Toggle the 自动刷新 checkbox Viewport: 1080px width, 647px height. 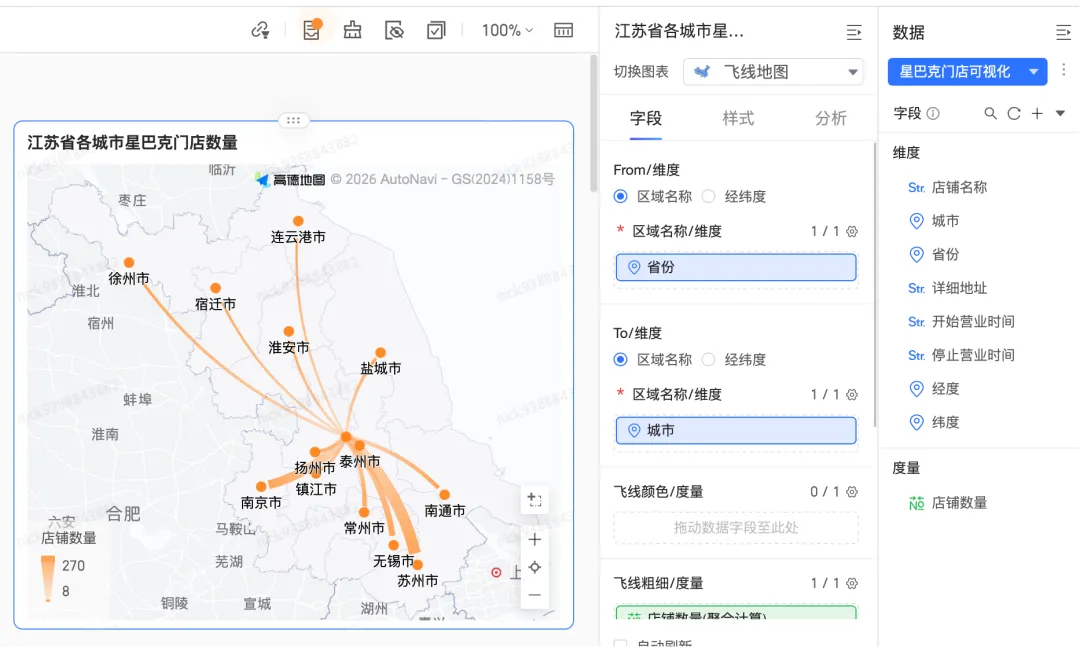621,644
